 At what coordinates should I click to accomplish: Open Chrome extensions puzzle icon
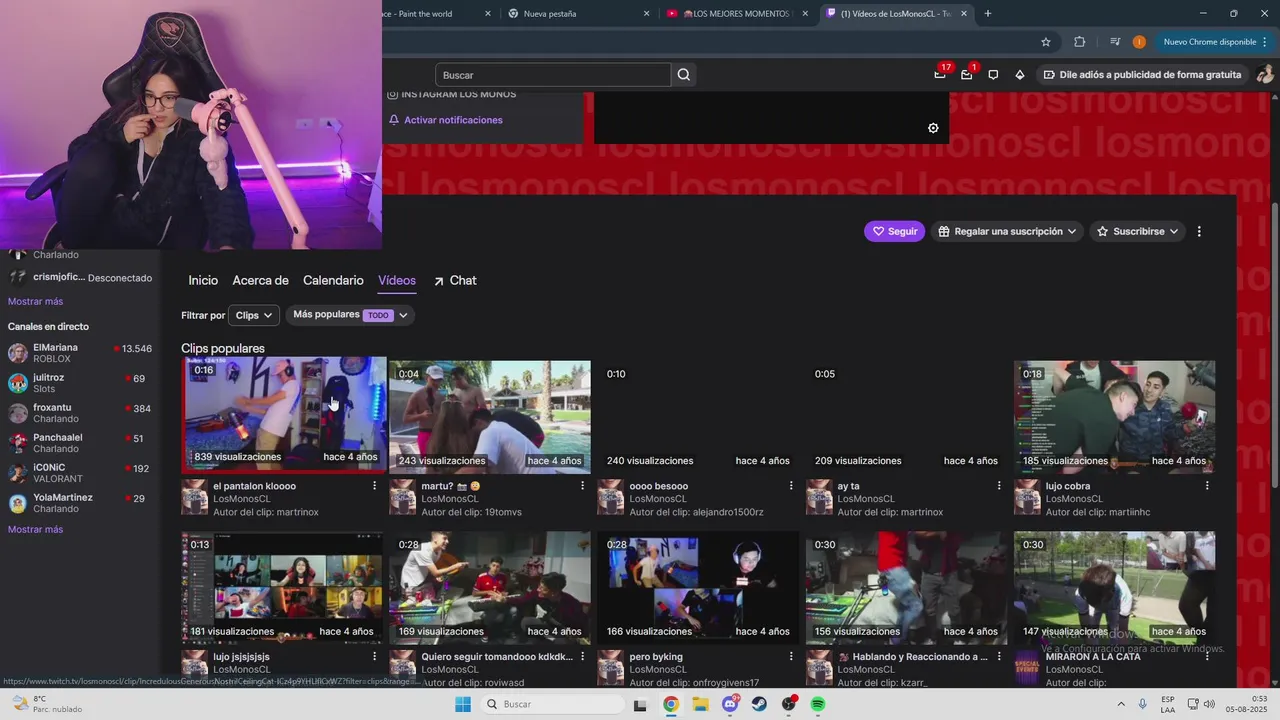[x=1079, y=42]
